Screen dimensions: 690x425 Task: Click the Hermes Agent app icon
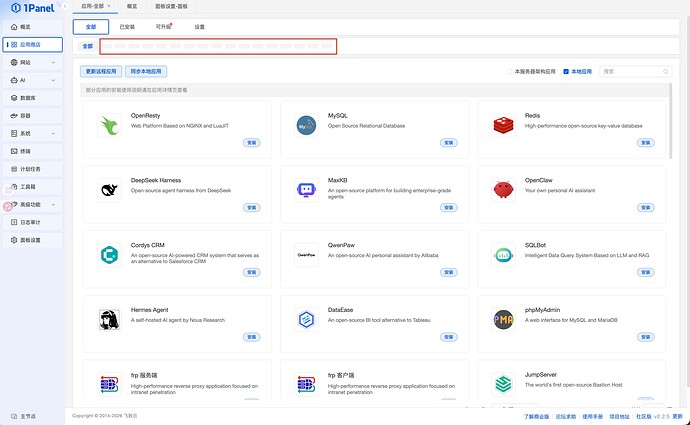tap(109, 319)
